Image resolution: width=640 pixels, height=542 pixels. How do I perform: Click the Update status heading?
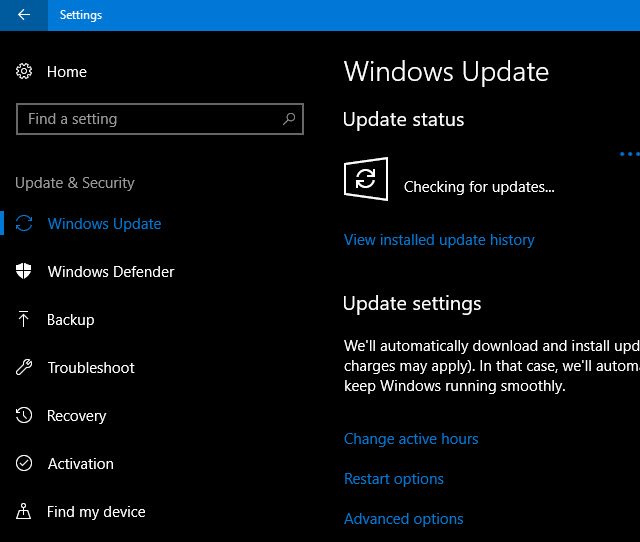(404, 120)
